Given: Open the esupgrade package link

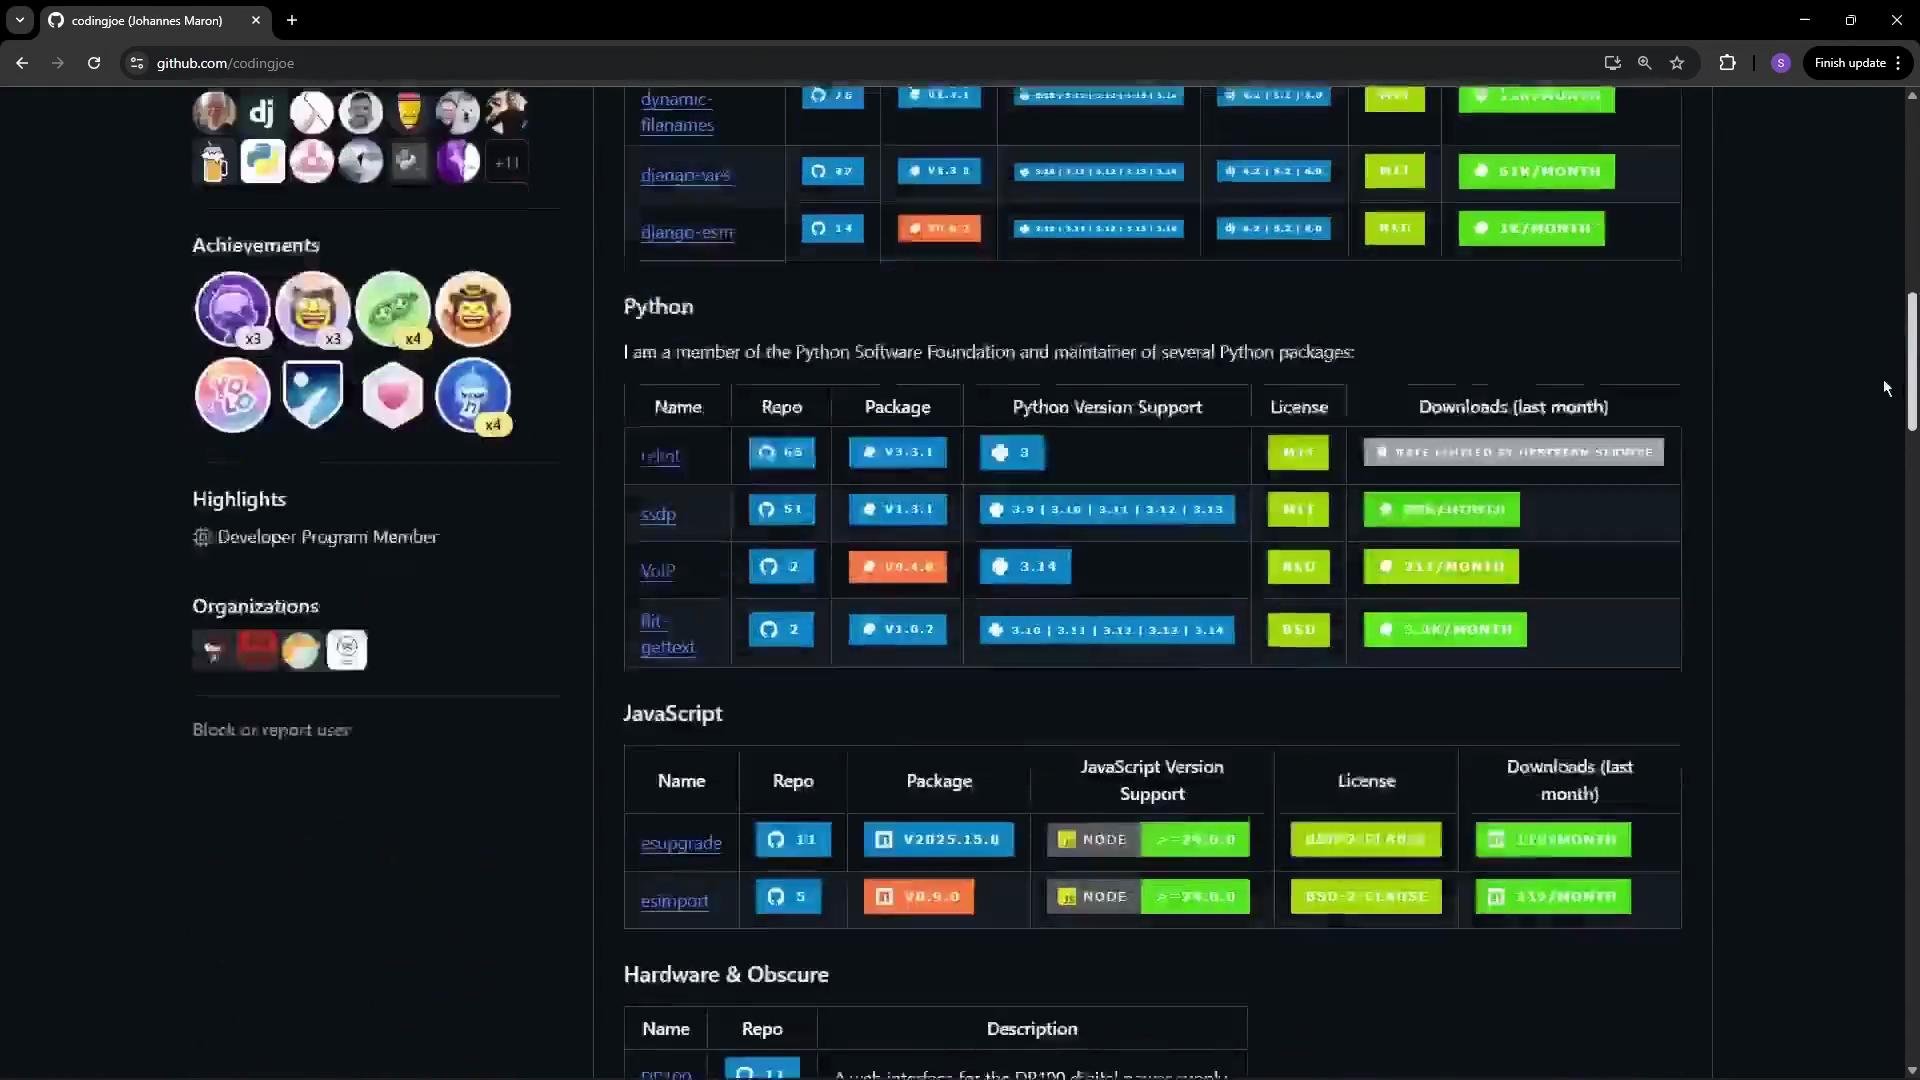Looking at the screenshot, I should [681, 843].
